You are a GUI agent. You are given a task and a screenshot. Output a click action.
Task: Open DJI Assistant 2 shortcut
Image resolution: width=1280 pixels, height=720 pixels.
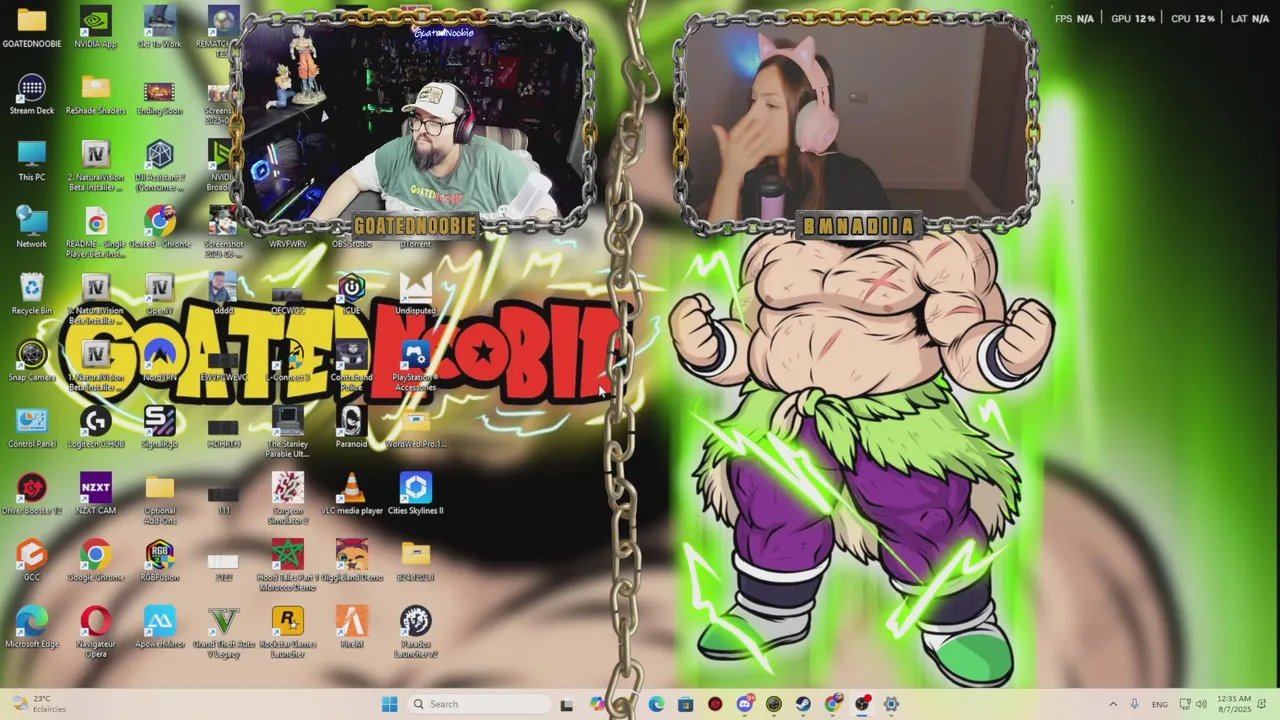click(x=159, y=165)
